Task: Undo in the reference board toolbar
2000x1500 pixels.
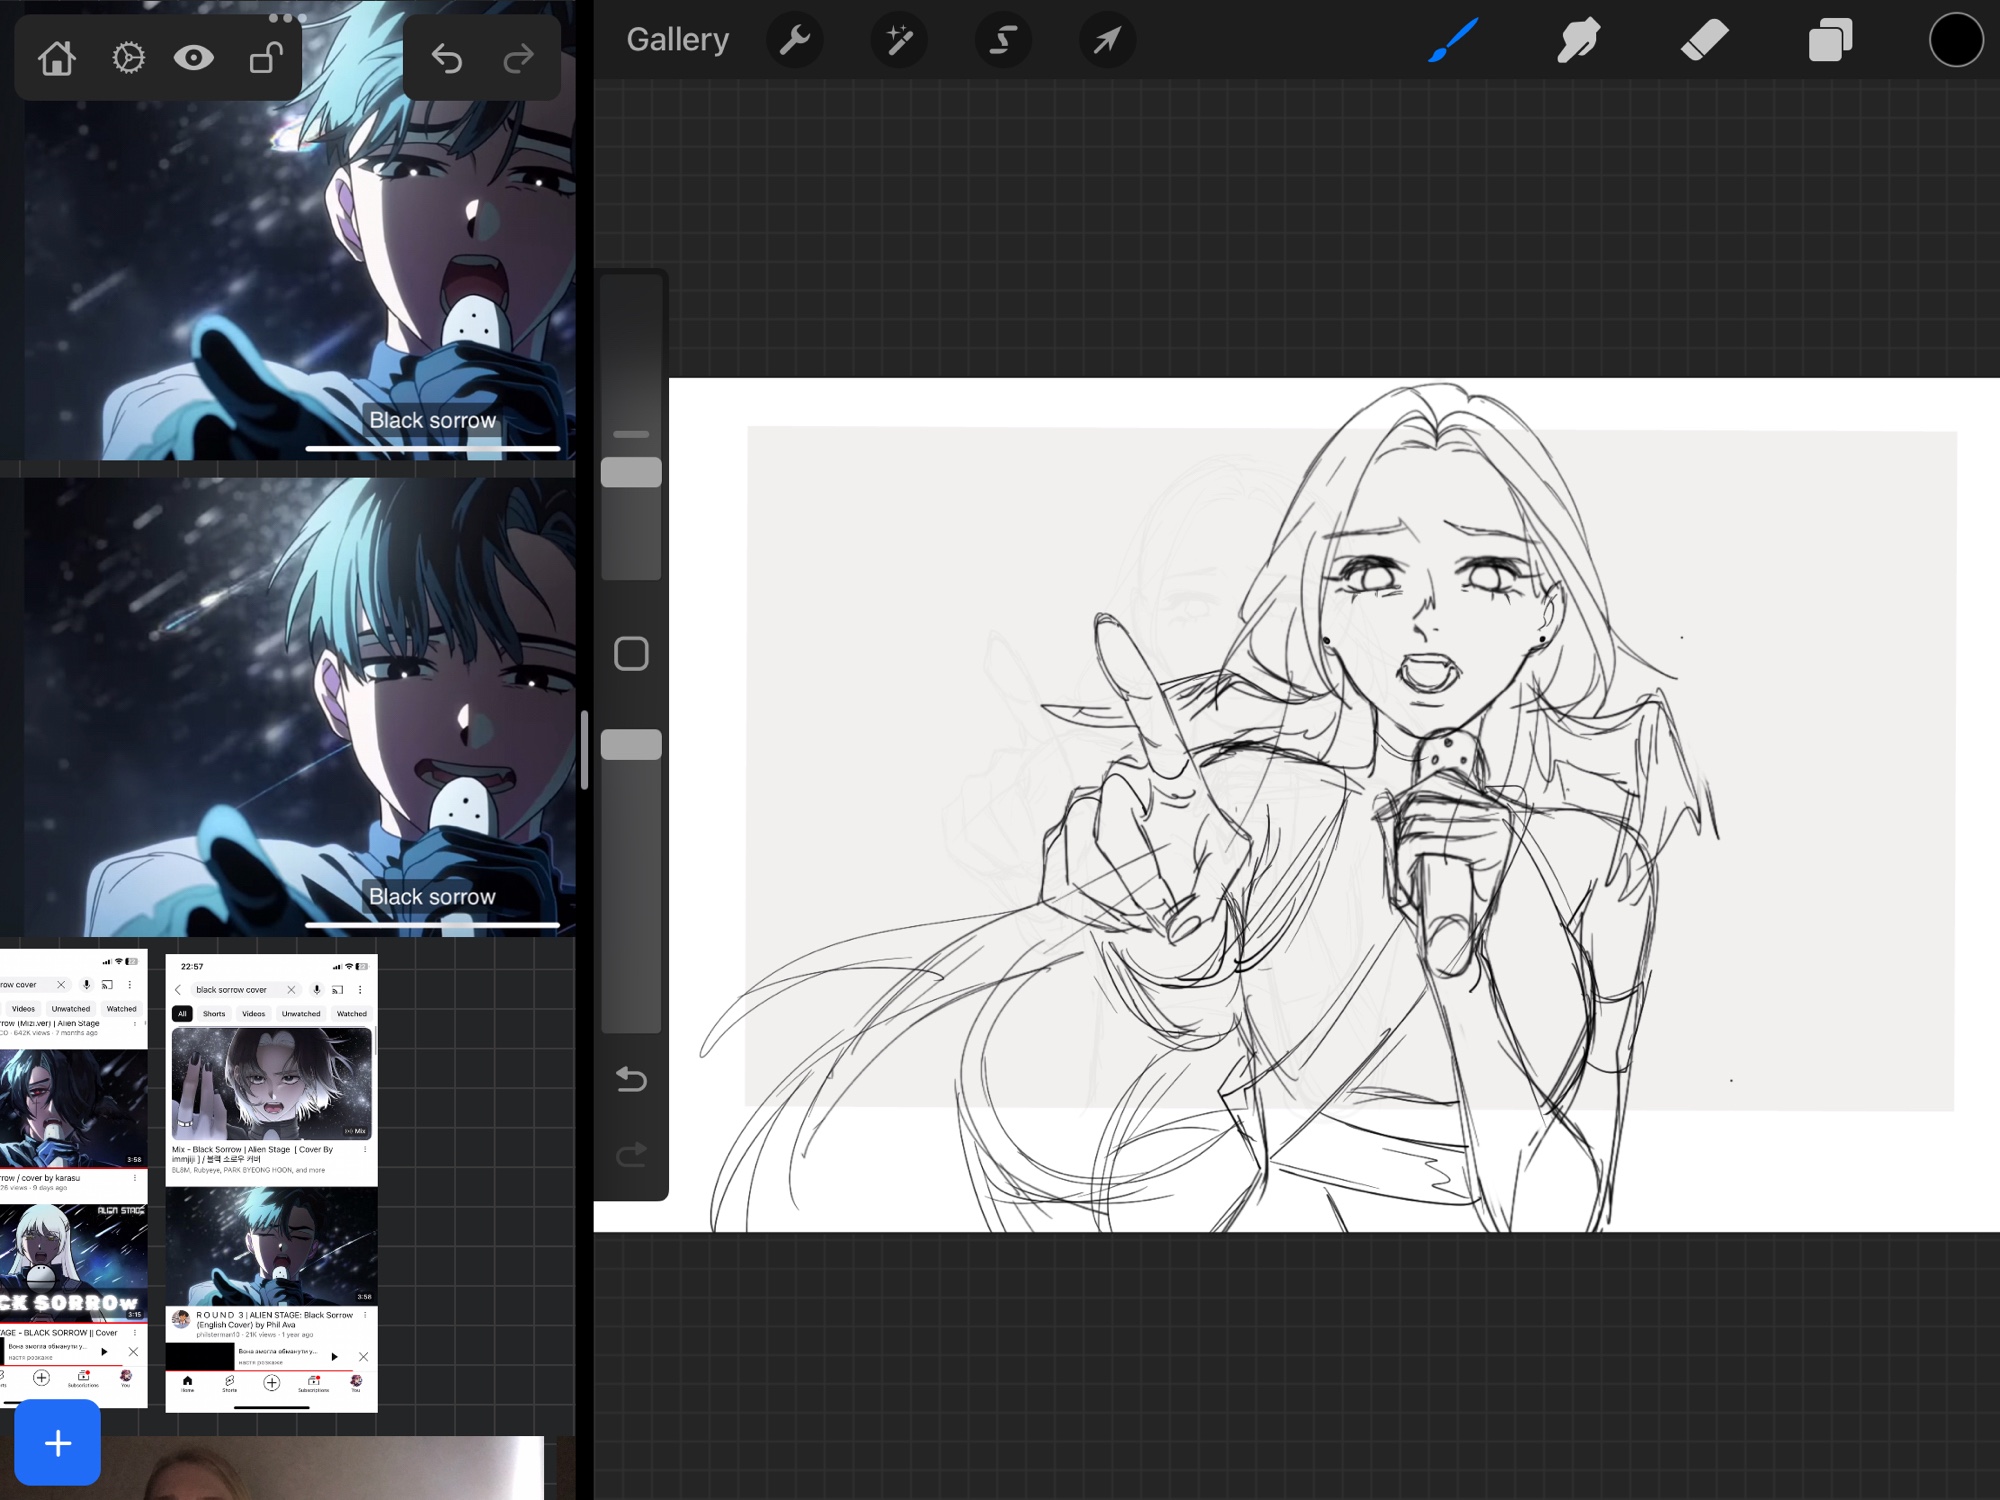Action: [446, 59]
